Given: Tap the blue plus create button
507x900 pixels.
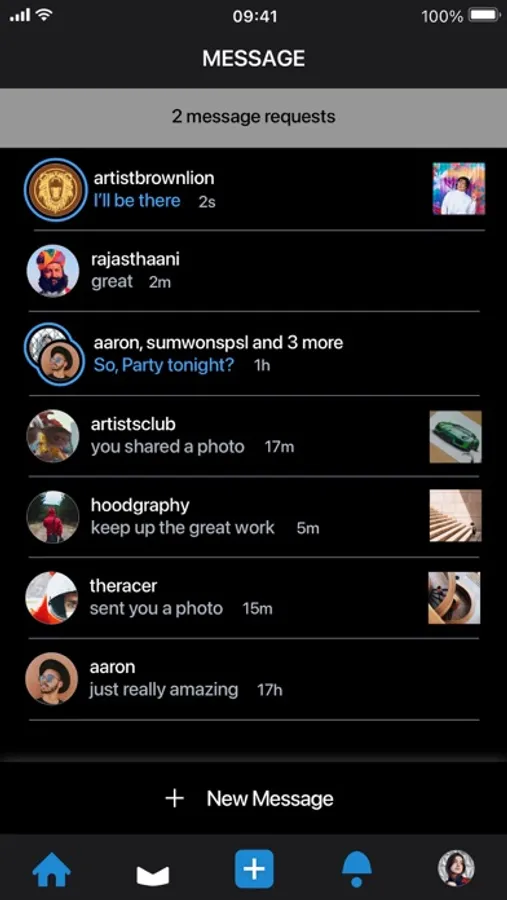Looking at the screenshot, I should [254, 870].
